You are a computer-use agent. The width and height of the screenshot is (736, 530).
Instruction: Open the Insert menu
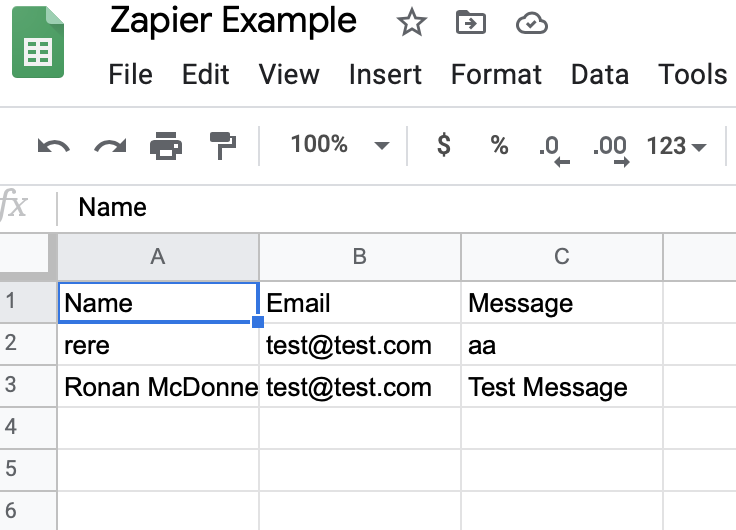[385, 74]
